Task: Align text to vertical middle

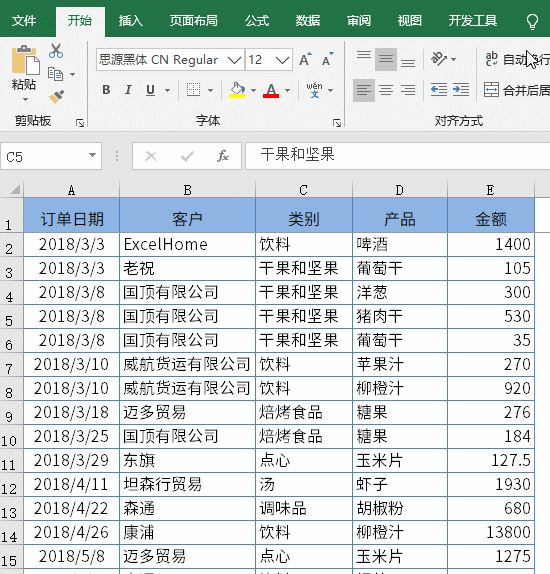Action: 386,59
